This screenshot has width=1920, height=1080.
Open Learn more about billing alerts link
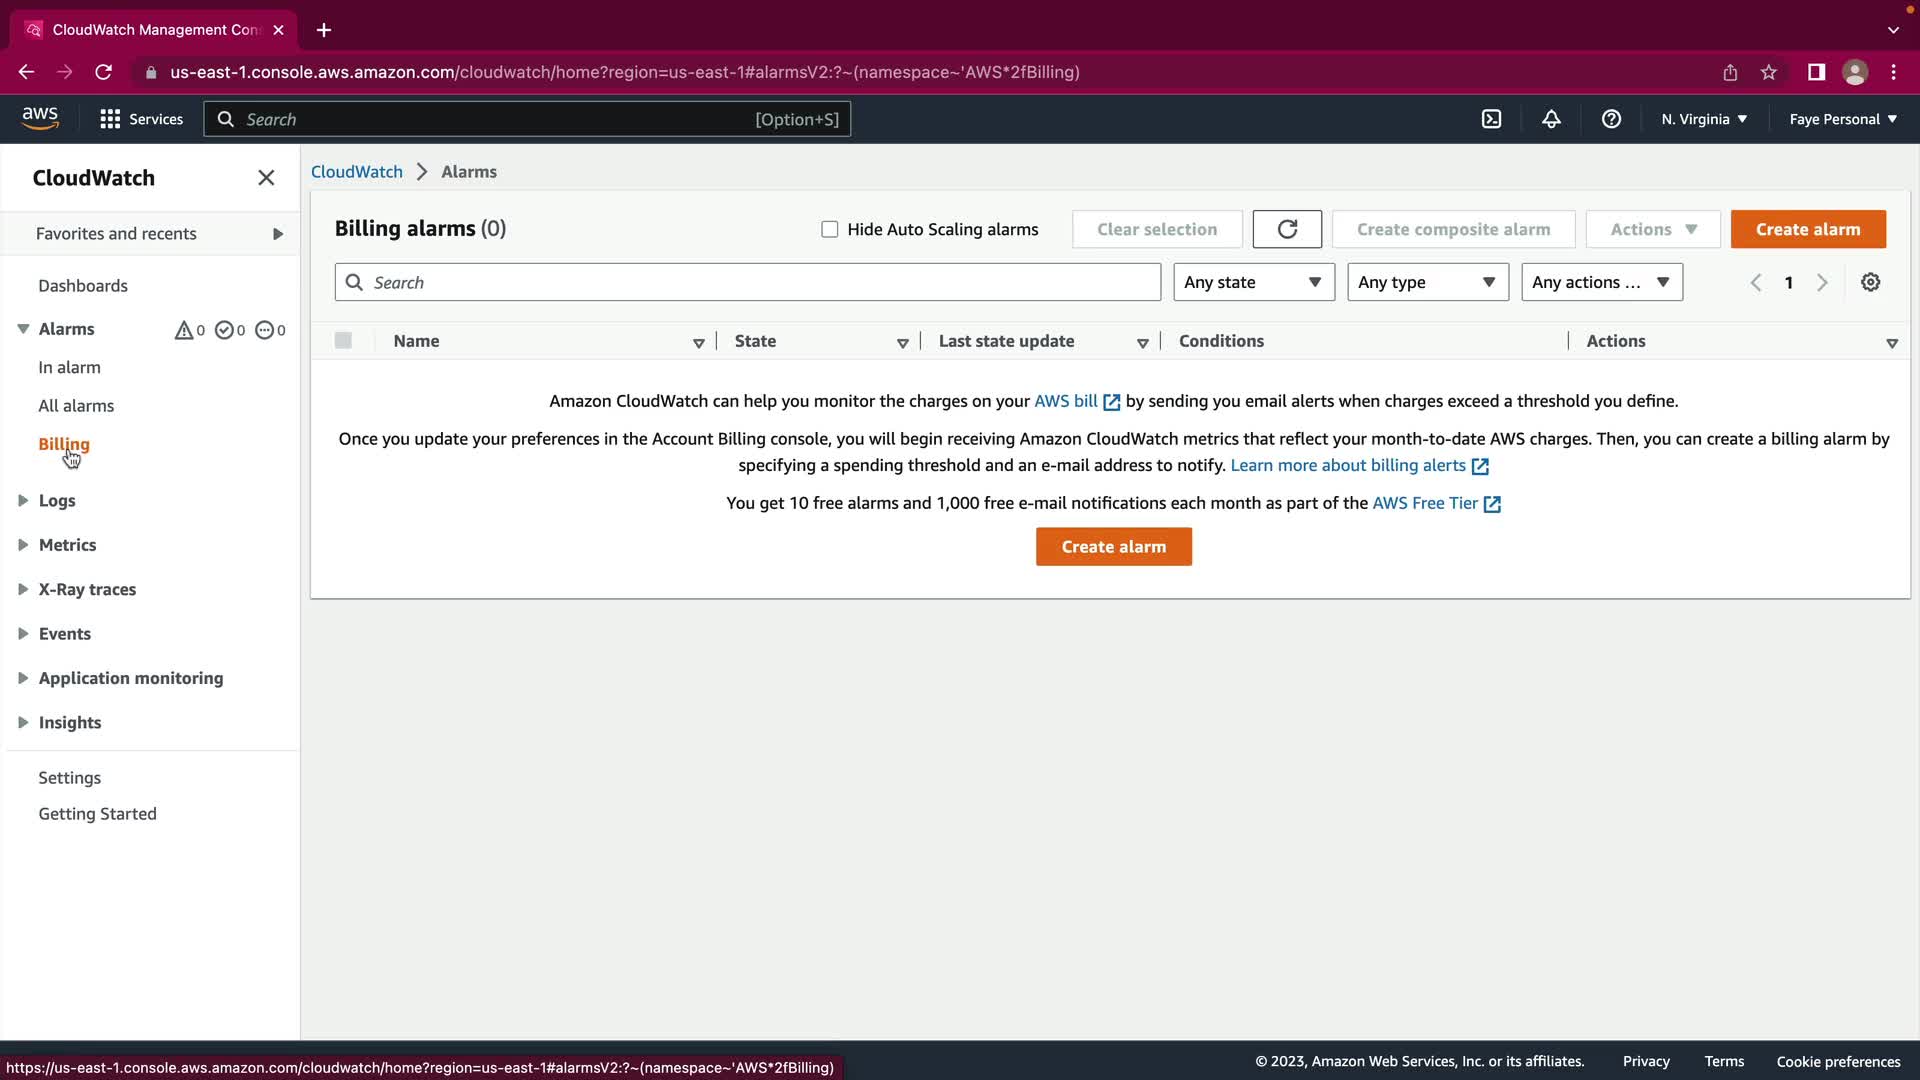click(x=1348, y=466)
